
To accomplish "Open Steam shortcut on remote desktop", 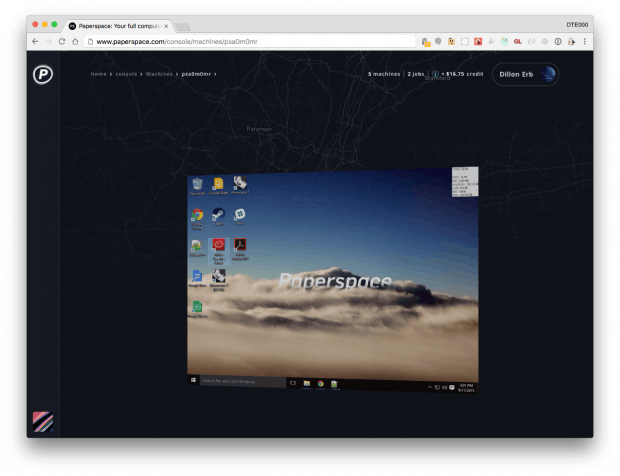I will [x=218, y=217].
